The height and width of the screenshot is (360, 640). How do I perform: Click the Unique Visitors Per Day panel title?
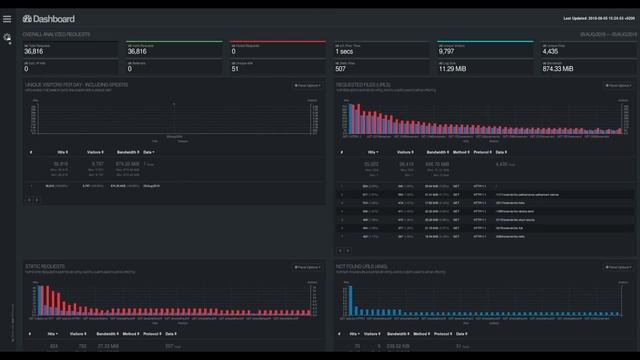pyautogui.click(x=76, y=85)
